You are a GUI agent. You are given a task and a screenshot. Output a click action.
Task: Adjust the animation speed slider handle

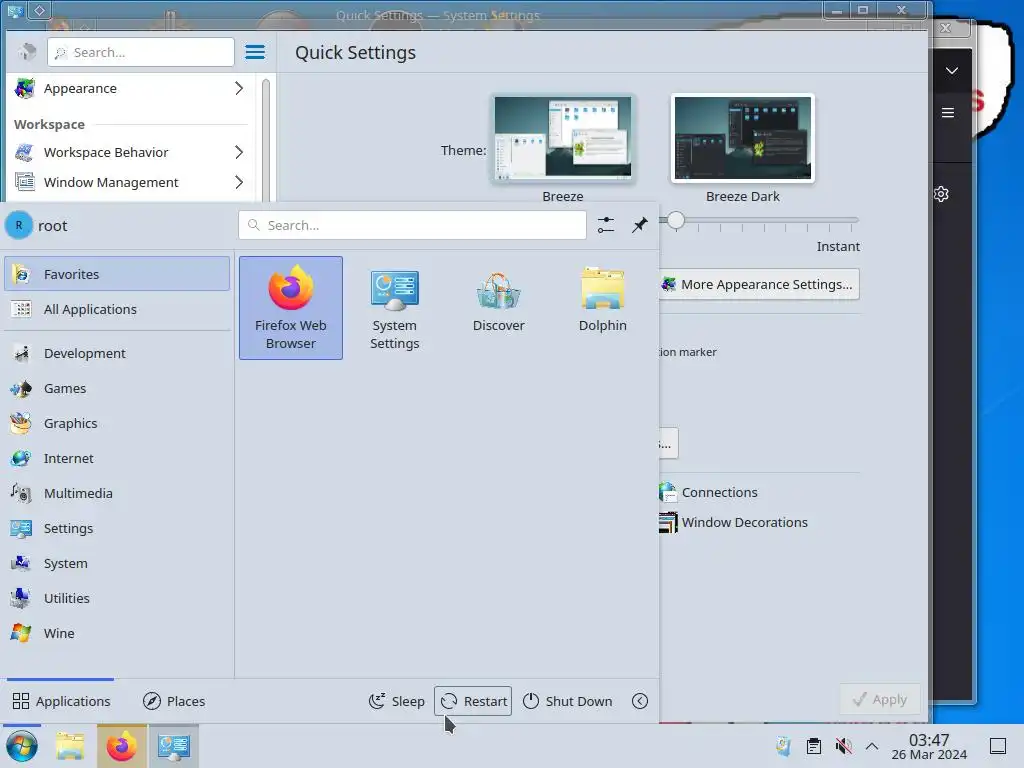pyautogui.click(x=676, y=220)
